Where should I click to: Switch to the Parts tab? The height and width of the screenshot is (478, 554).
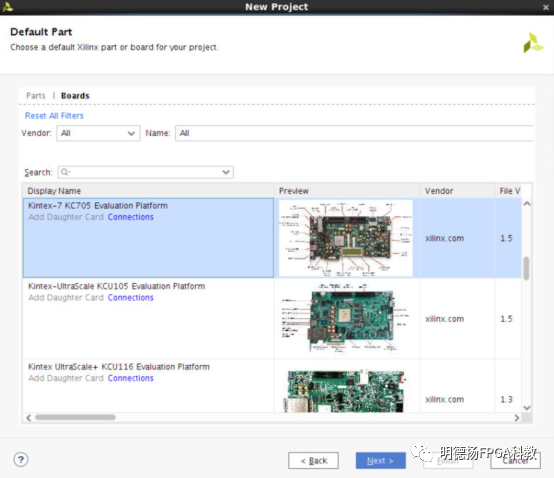pyautogui.click(x=36, y=96)
